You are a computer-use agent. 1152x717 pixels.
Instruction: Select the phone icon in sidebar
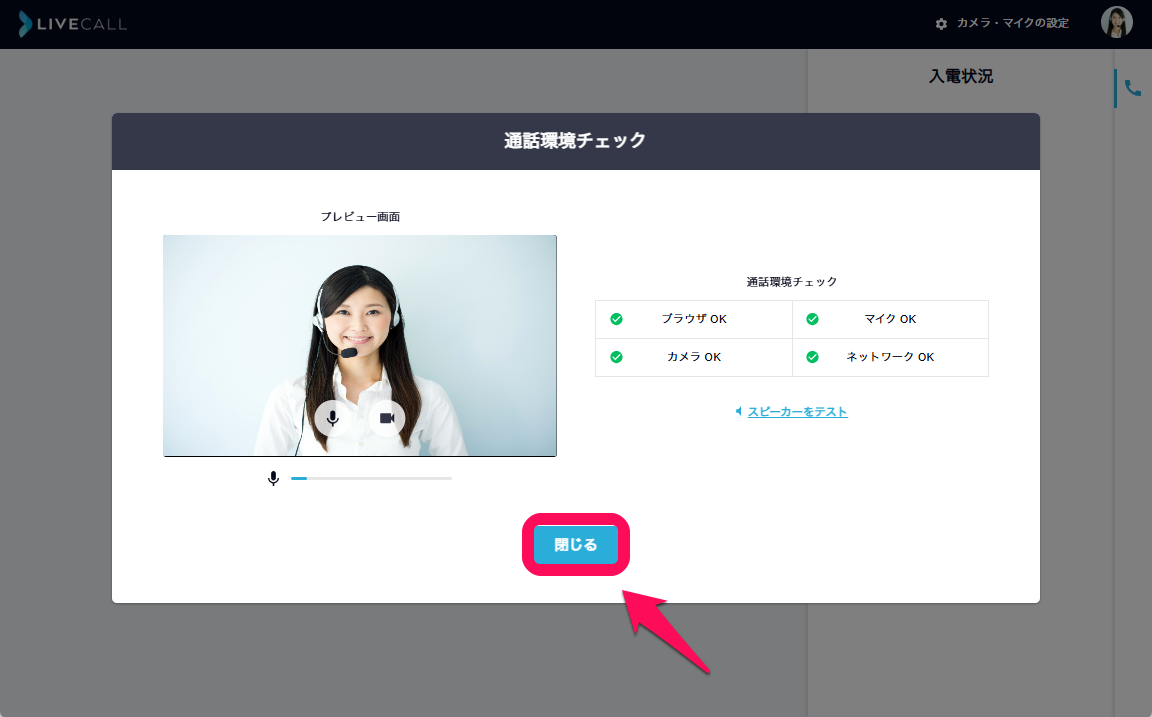(x=1133, y=89)
